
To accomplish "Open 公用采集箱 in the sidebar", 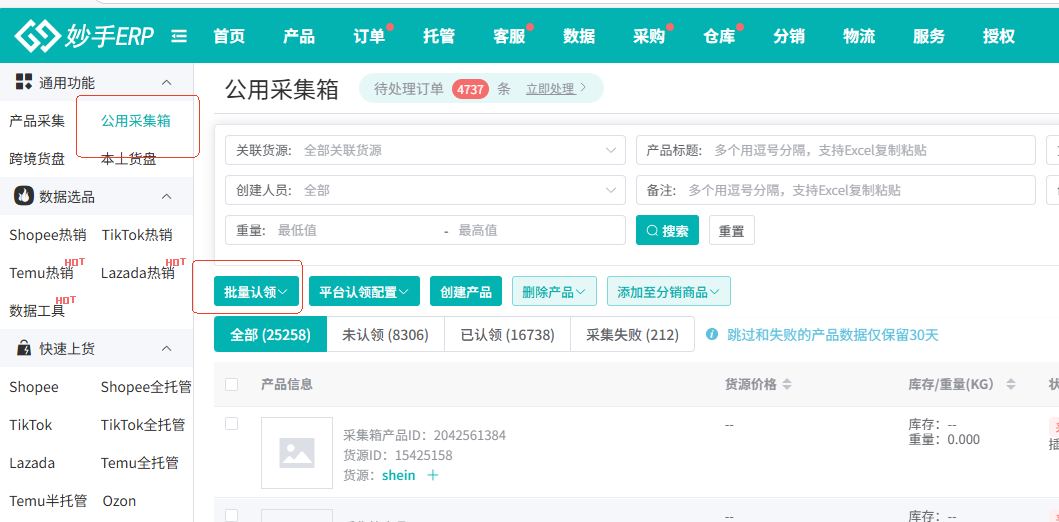I will point(136,121).
